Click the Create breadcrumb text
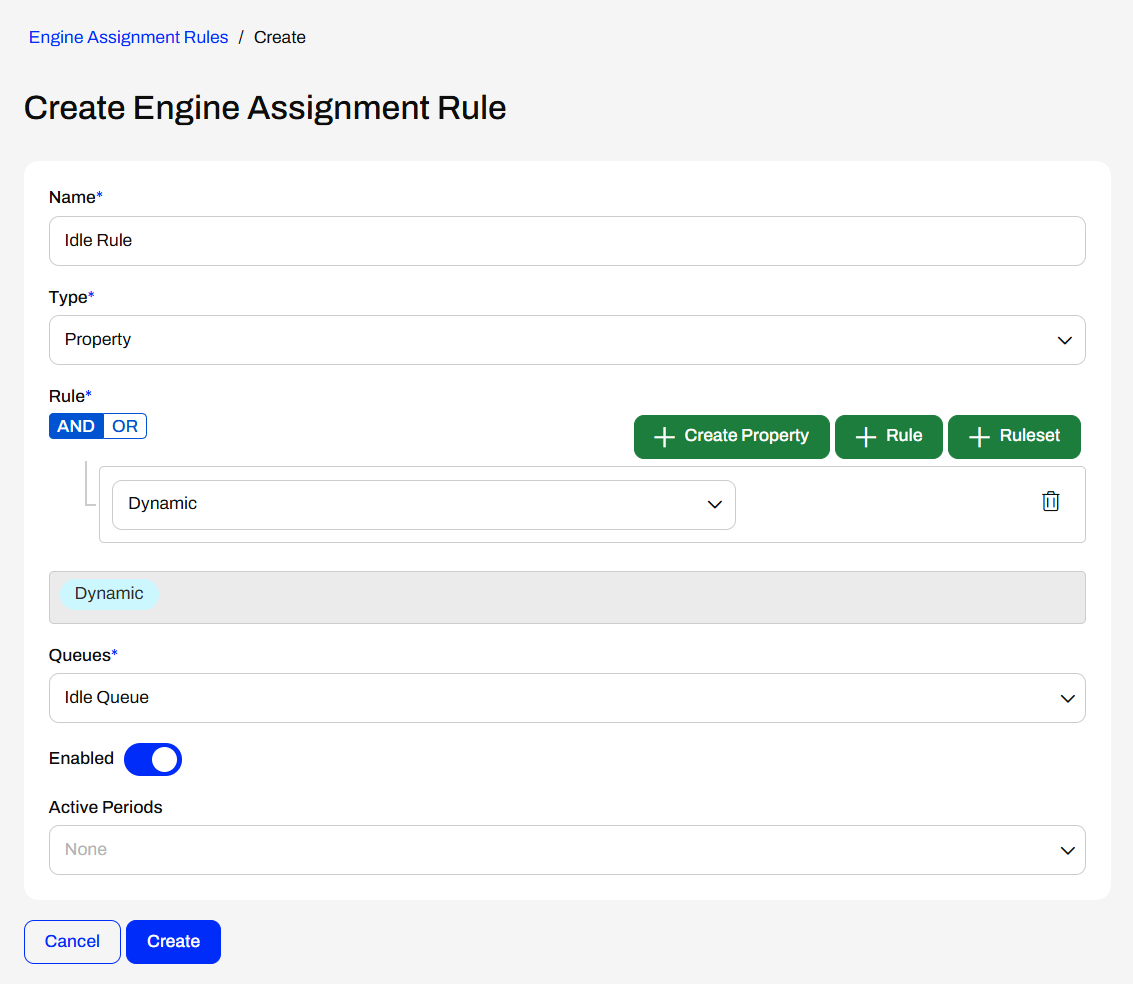Image resolution: width=1133 pixels, height=984 pixels. (280, 37)
